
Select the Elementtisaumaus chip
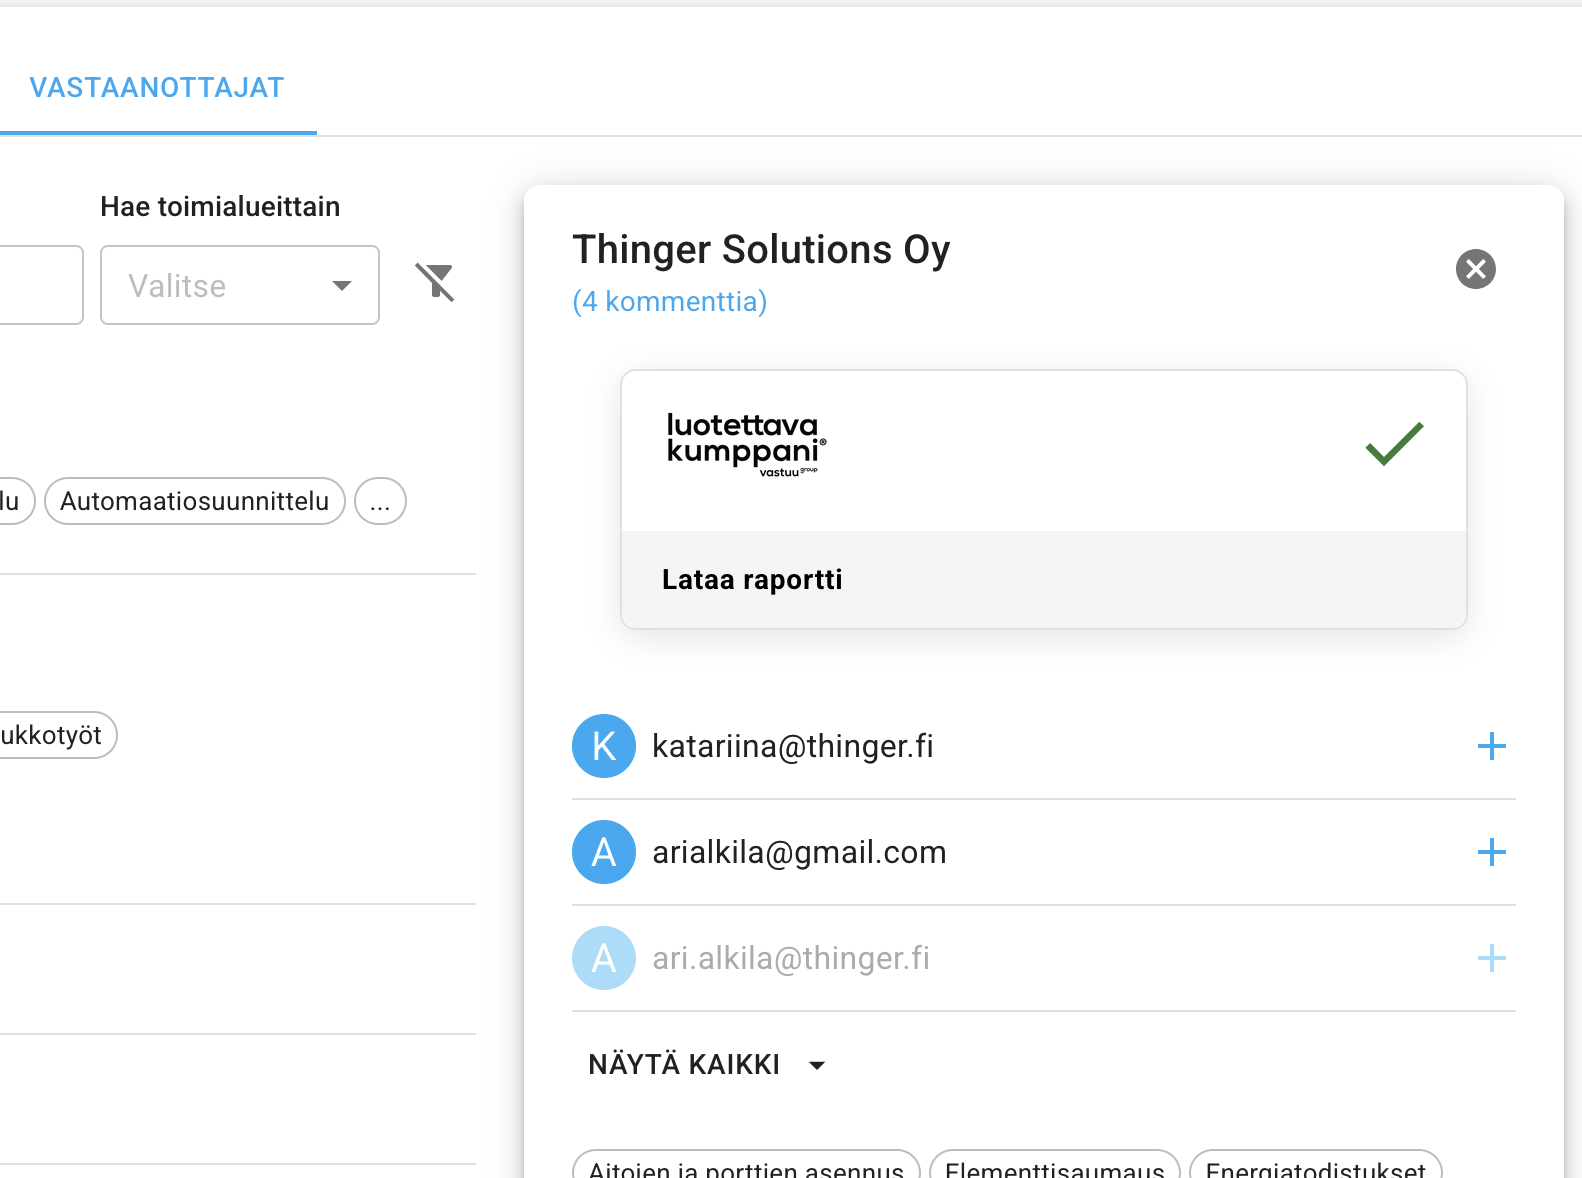click(1055, 1166)
